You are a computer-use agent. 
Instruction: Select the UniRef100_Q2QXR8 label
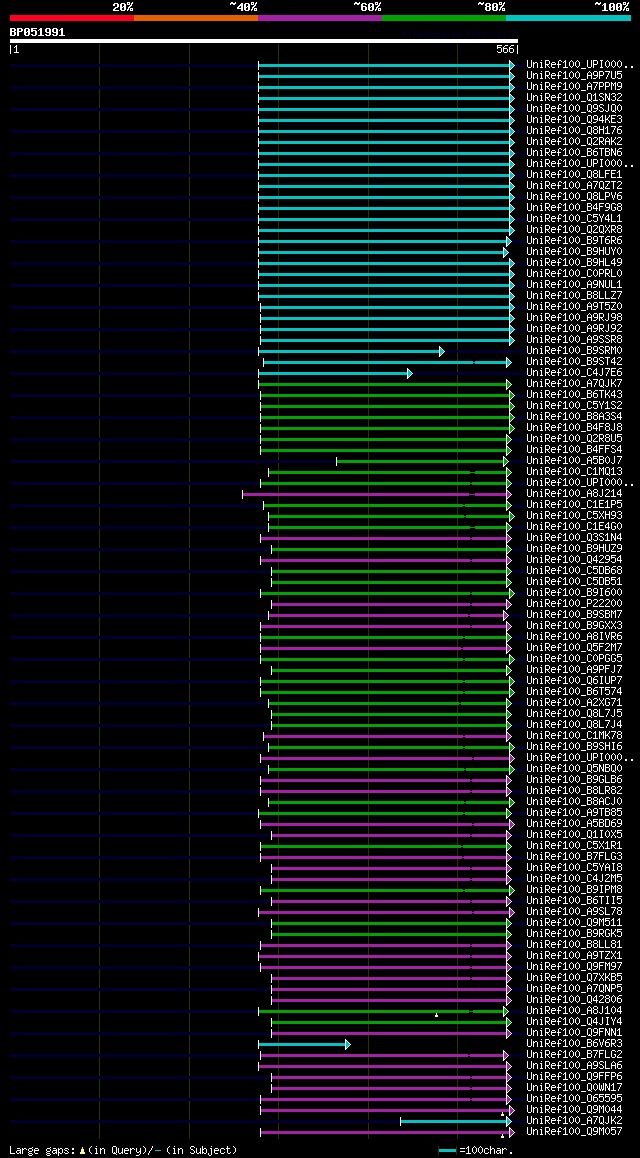click(x=574, y=230)
